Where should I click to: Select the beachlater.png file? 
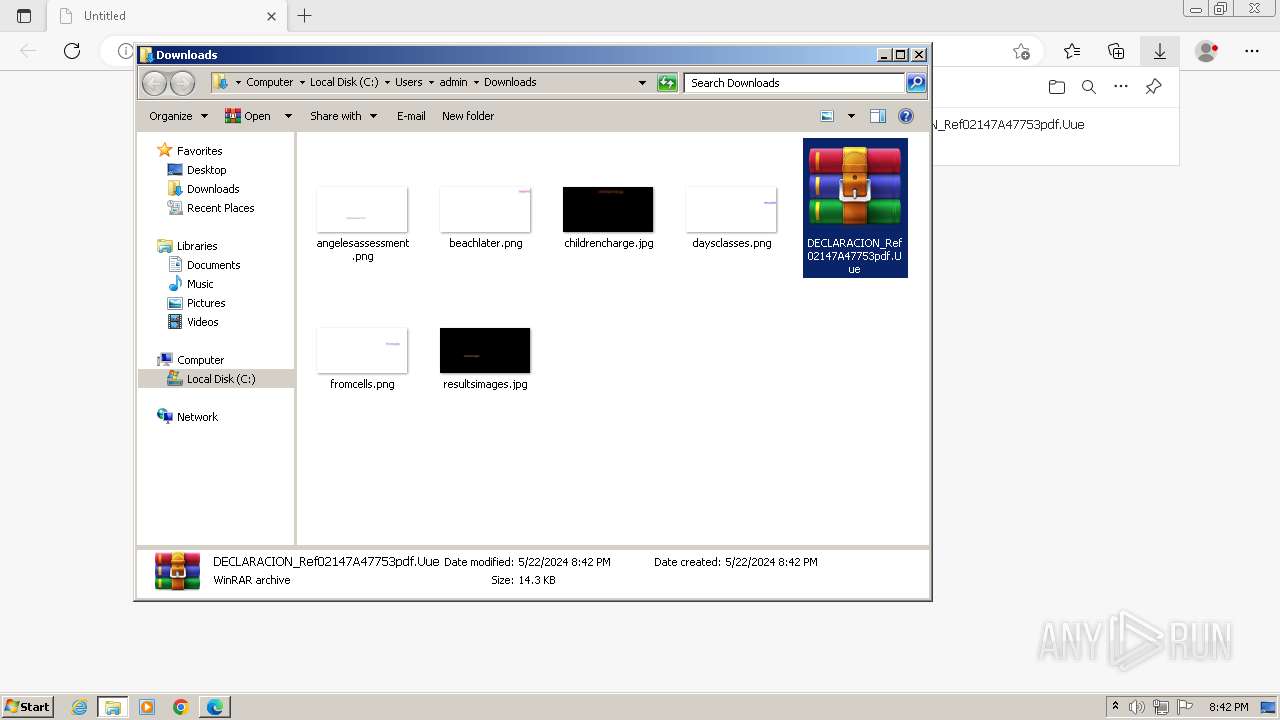click(x=485, y=219)
